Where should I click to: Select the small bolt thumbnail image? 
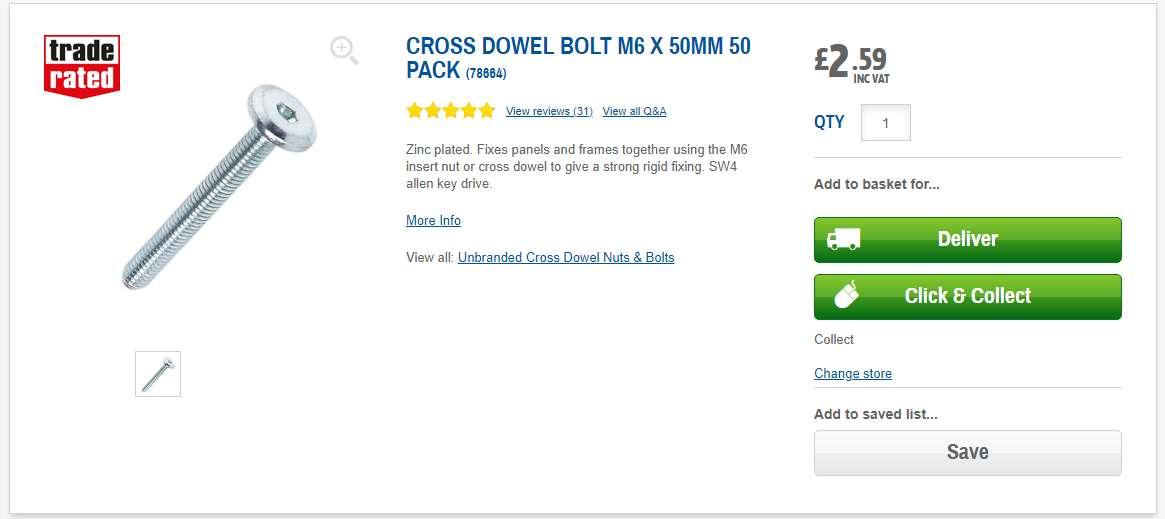click(158, 374)
